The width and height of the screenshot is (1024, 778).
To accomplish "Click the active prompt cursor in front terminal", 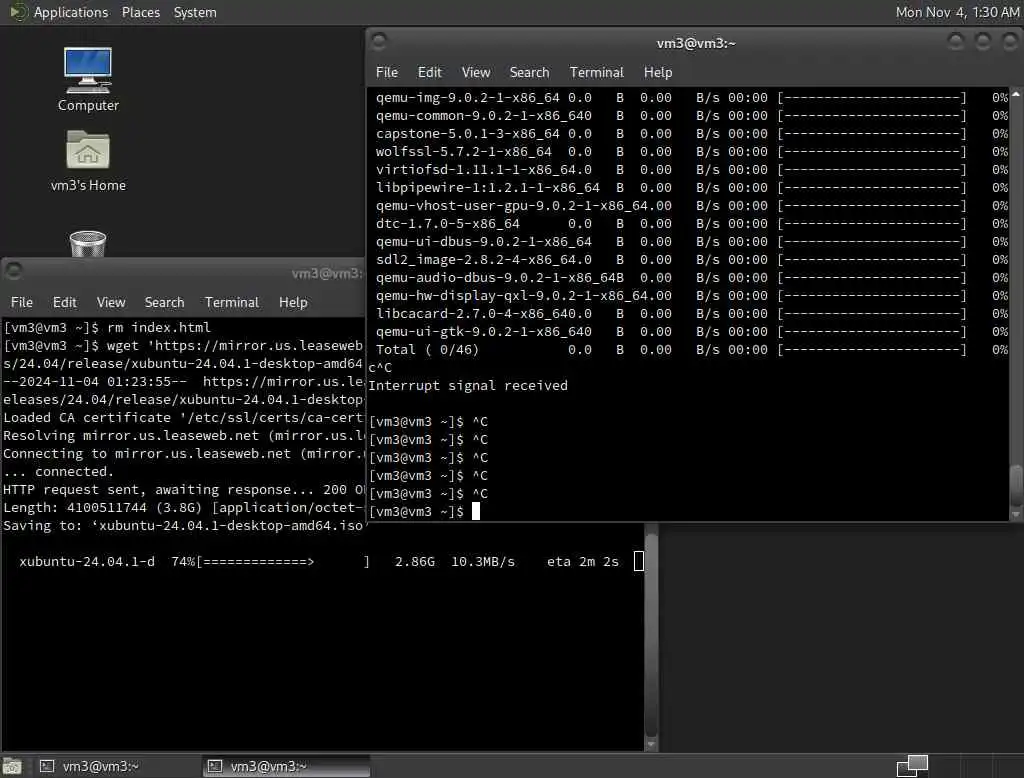I will coord(475,511).
